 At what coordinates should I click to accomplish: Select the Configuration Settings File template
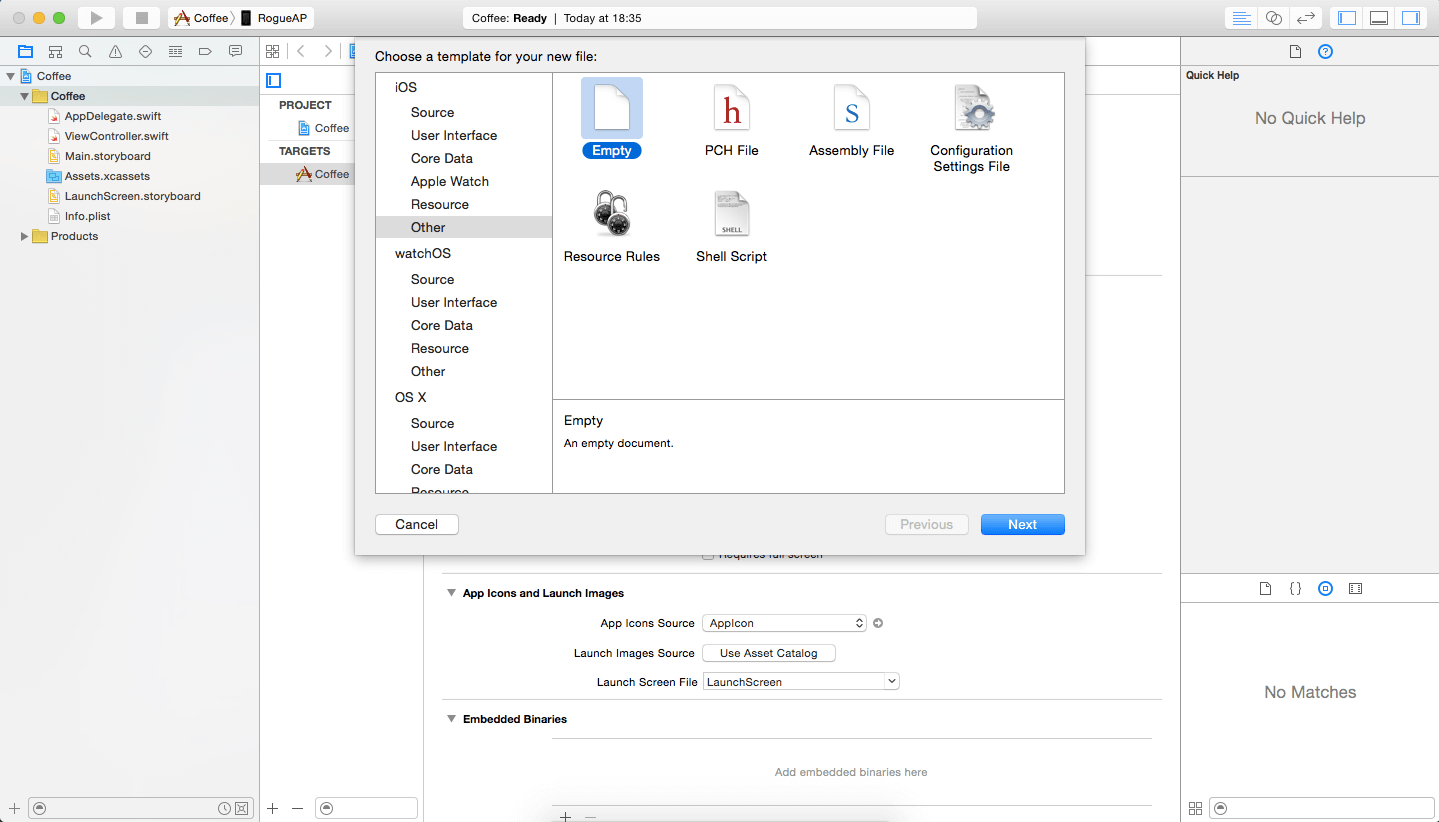pos(972,127)
